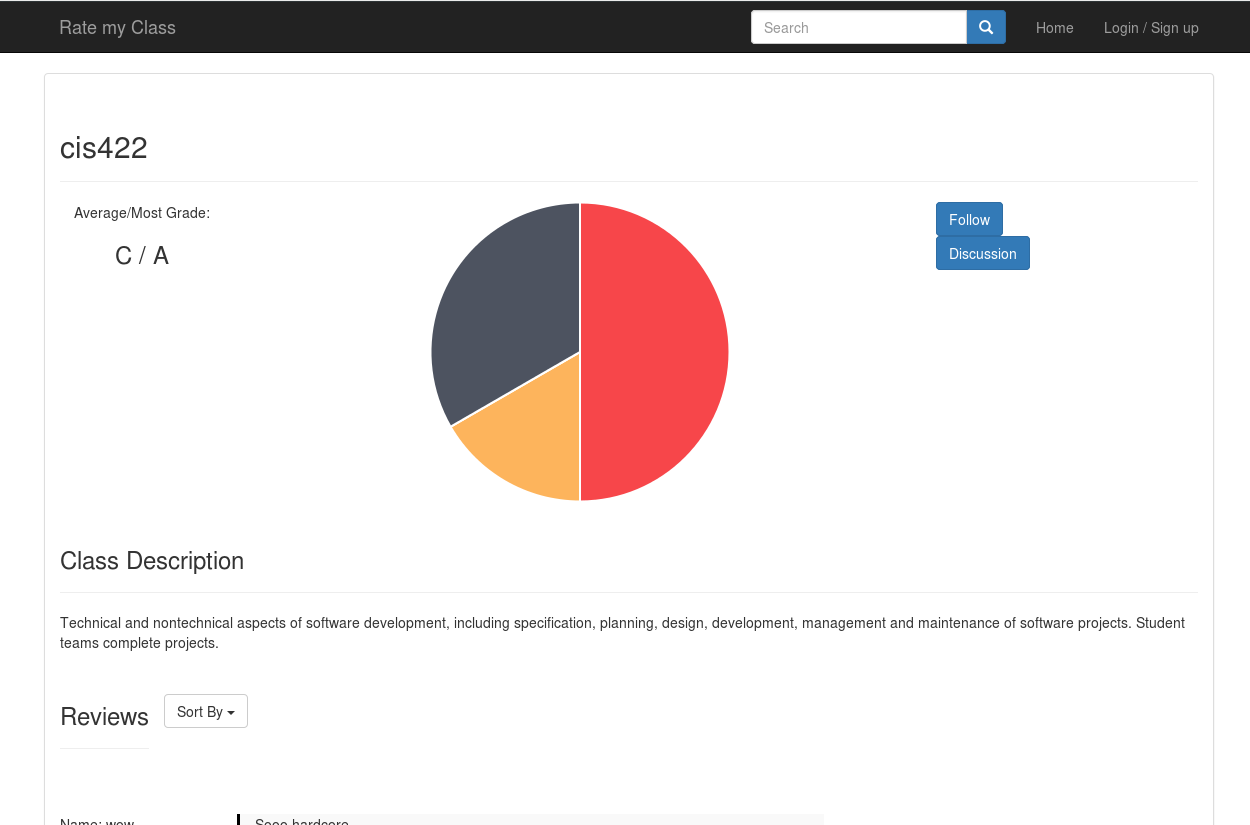Image resolution: width=1250 pixels, height=825 pixels.
Task: Click the average grade C / A label
Action: (x=141, y=255)
